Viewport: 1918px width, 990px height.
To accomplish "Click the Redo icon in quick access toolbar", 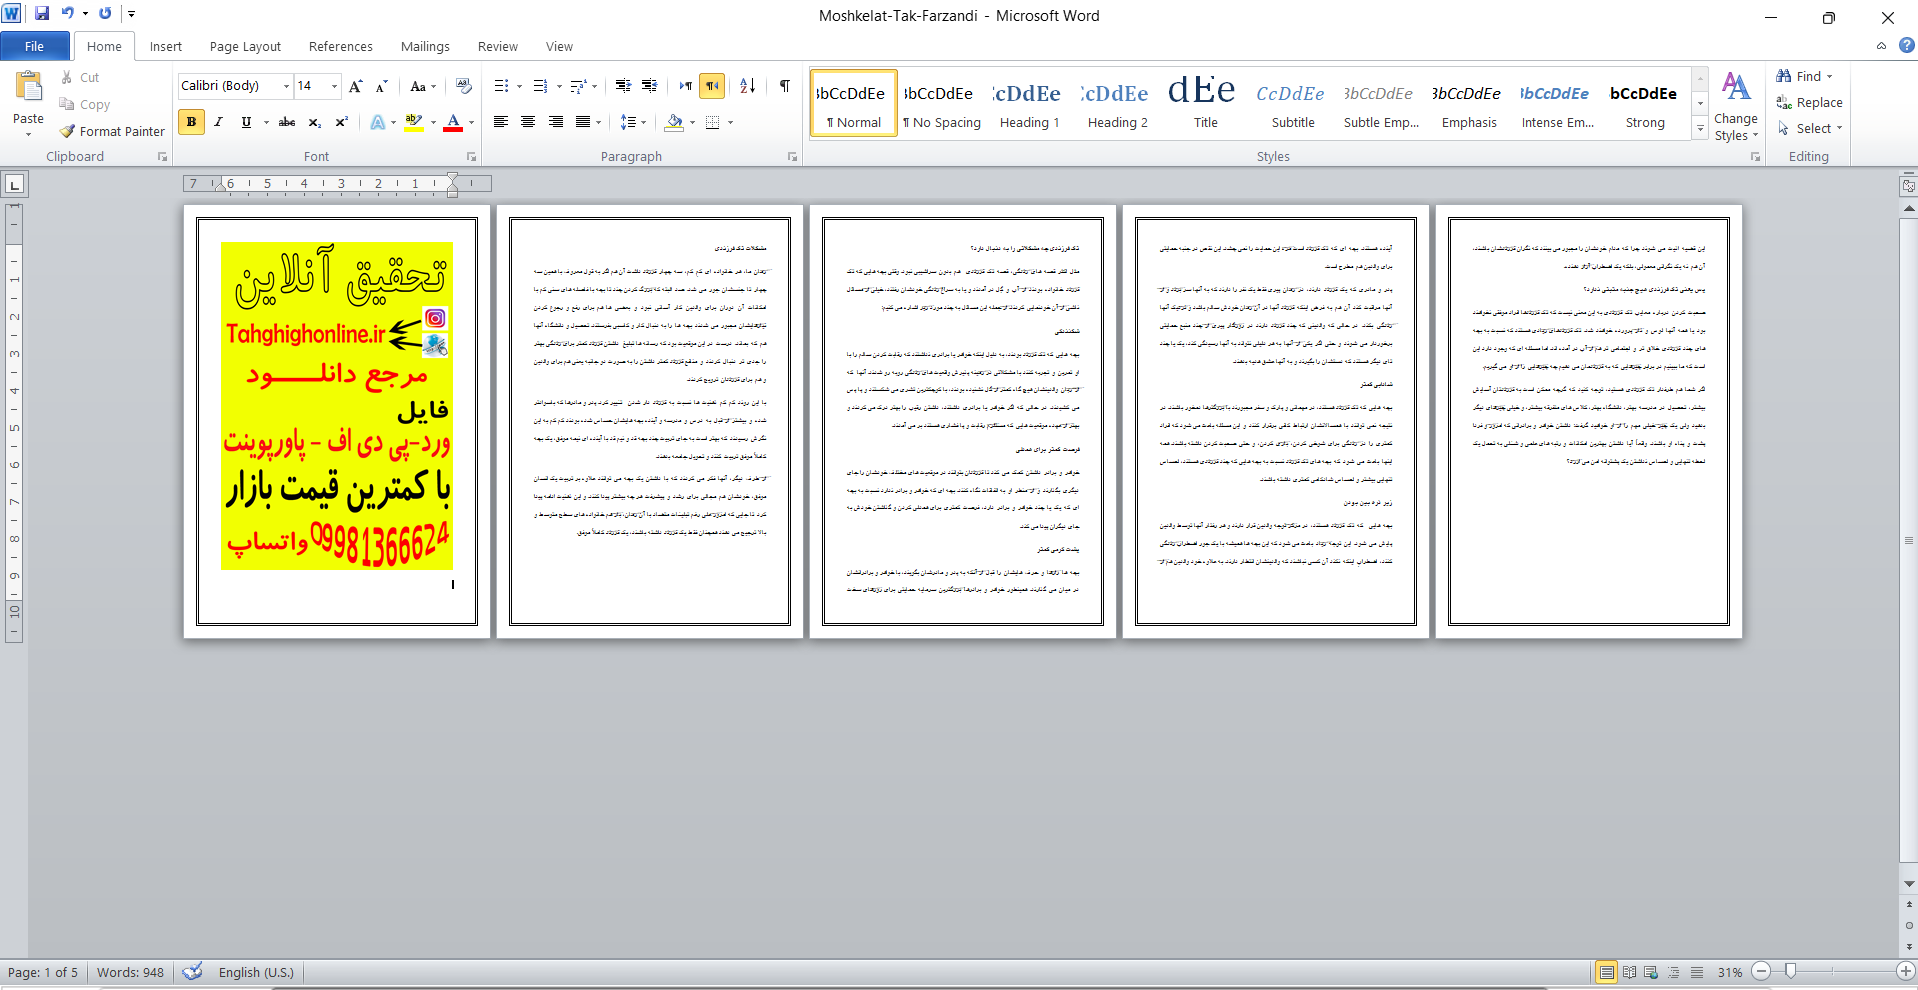I will [x=105, y=14].
